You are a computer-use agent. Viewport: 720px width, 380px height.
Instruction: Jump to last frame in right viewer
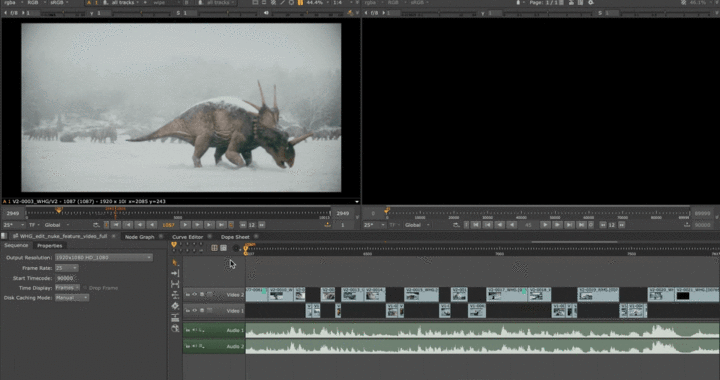pos(581,225)
